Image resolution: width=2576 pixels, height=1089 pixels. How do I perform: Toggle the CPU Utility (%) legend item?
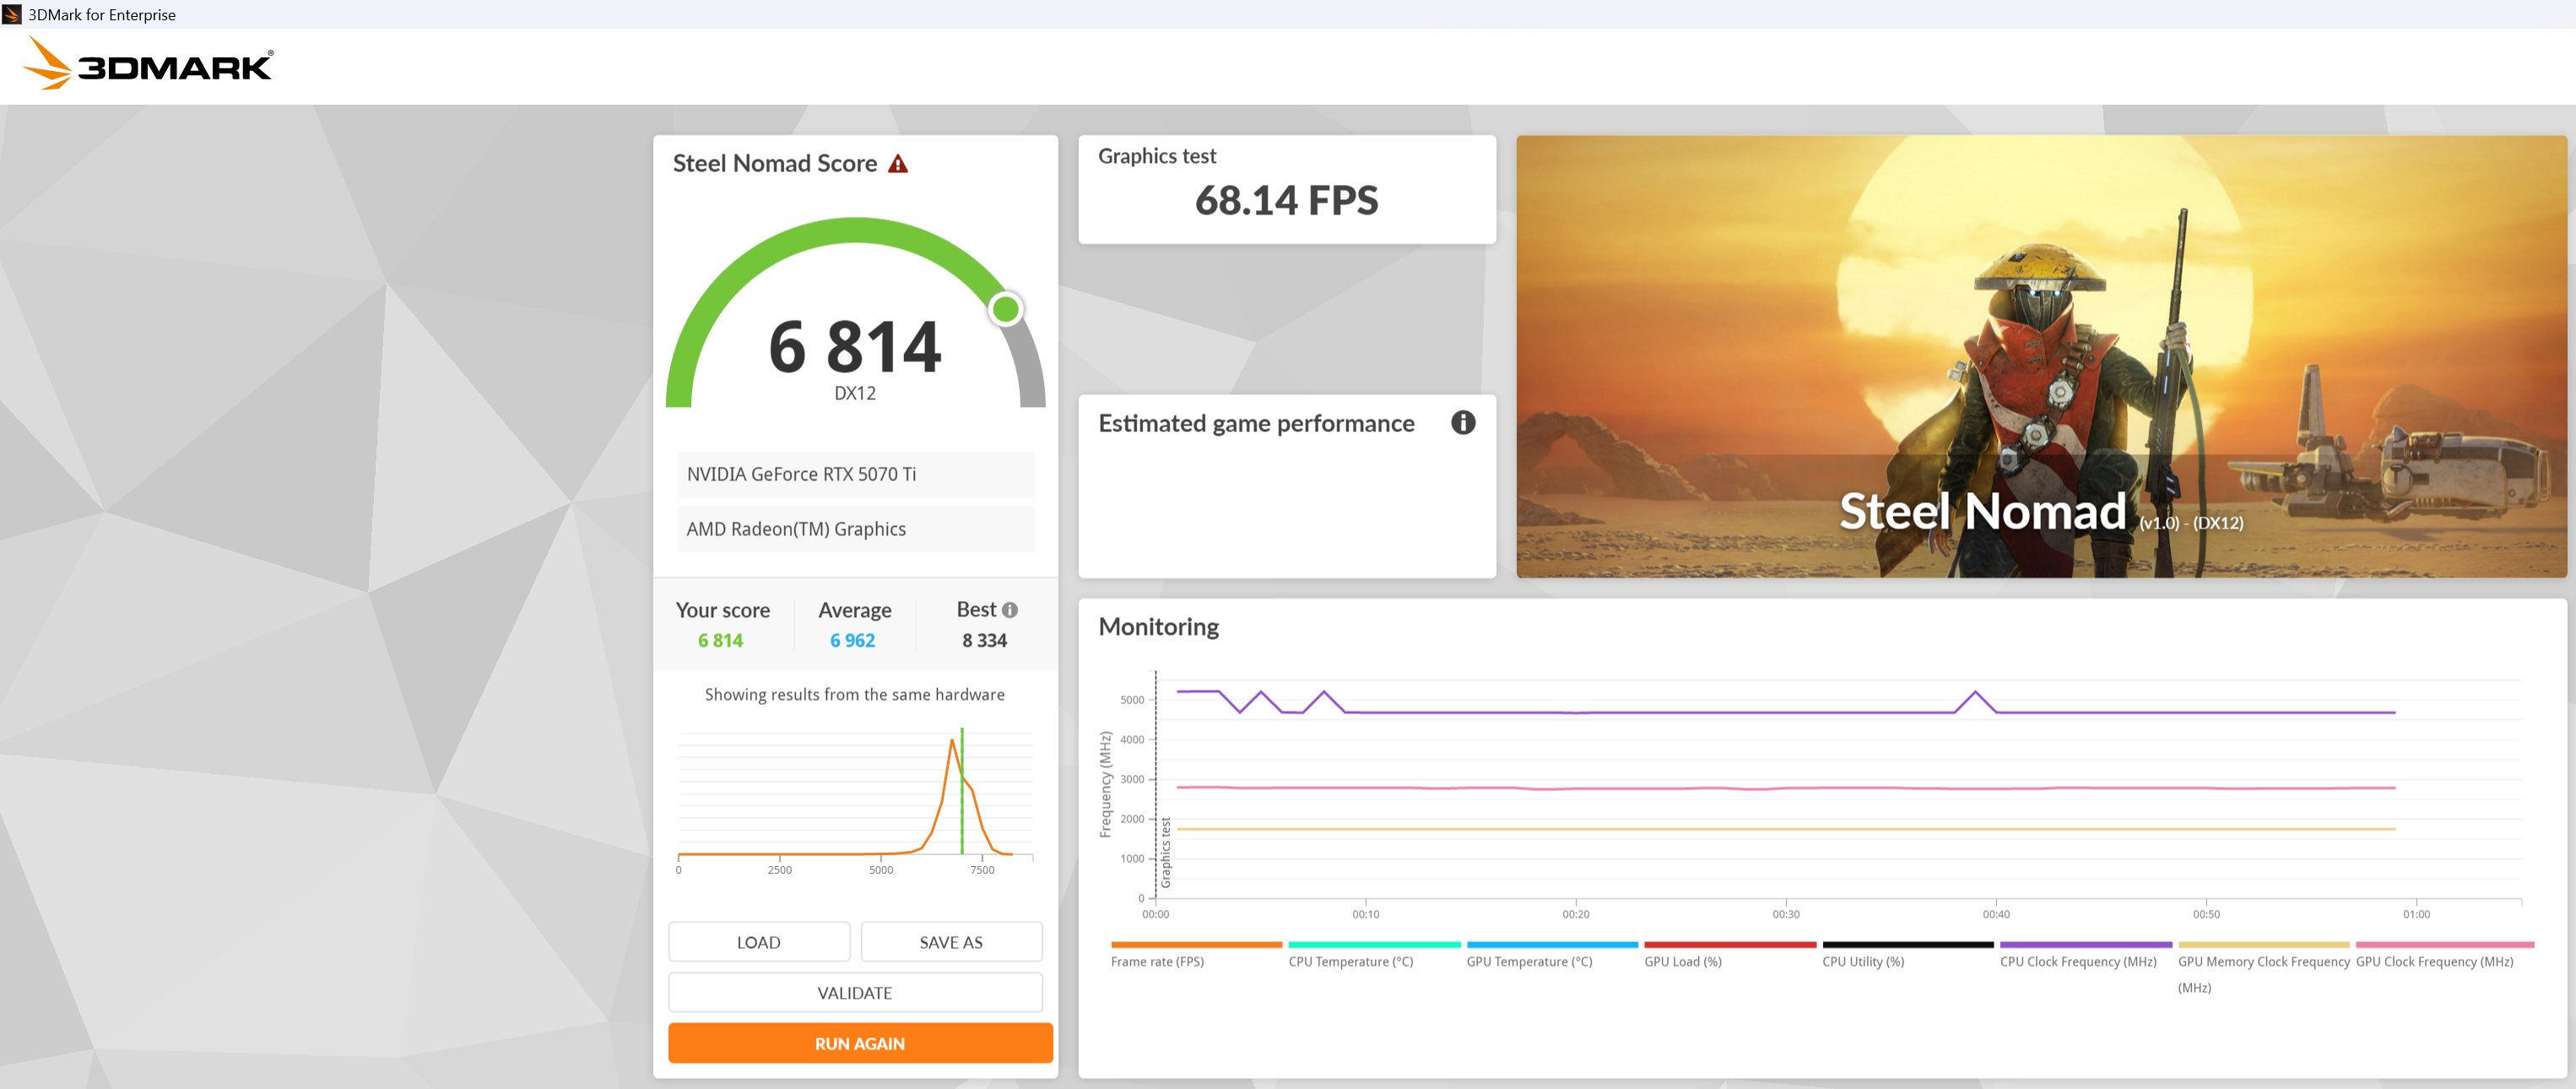pos(1908,956)
